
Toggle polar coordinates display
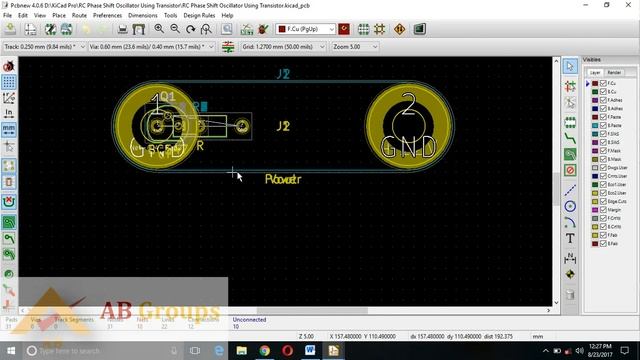tap(9, 98)
